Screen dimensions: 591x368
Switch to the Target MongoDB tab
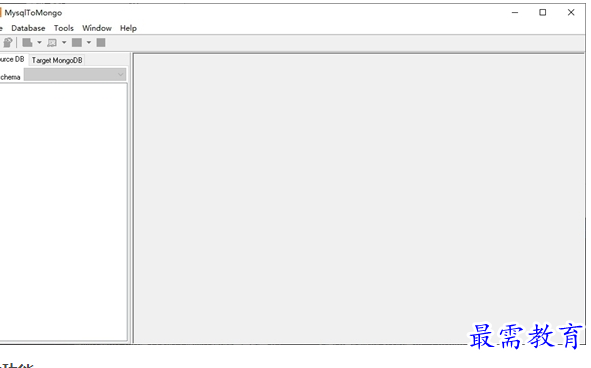(57, 60)
